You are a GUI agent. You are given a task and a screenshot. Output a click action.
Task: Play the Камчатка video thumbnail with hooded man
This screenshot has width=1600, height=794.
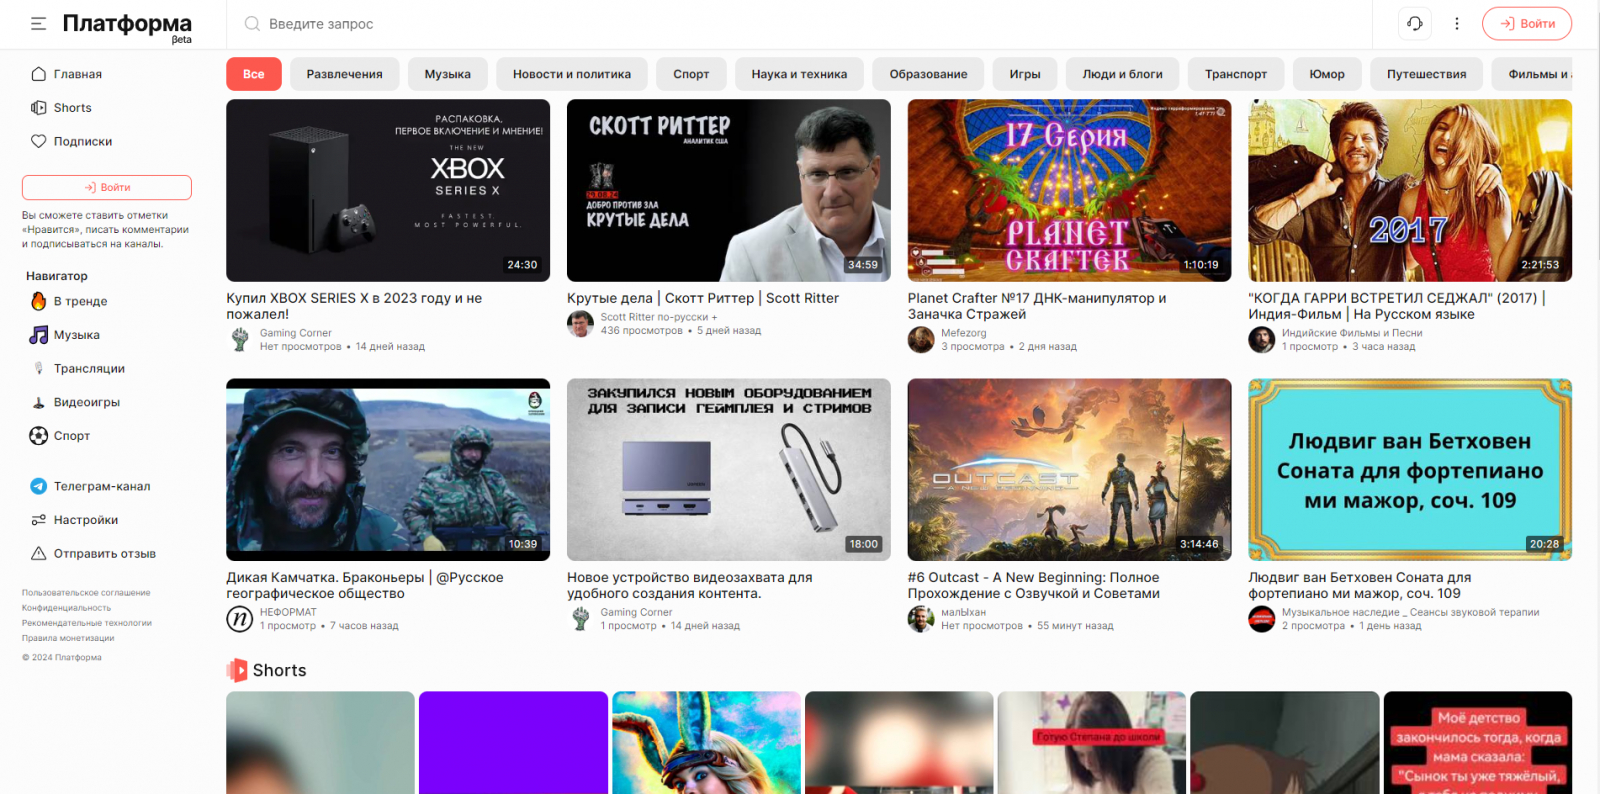388,469
